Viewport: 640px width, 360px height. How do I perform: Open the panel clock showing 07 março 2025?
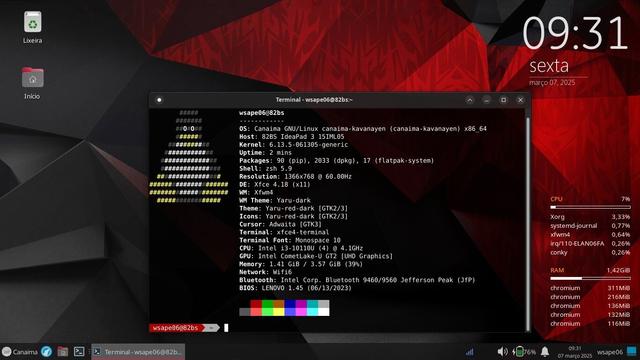[575, 352]
